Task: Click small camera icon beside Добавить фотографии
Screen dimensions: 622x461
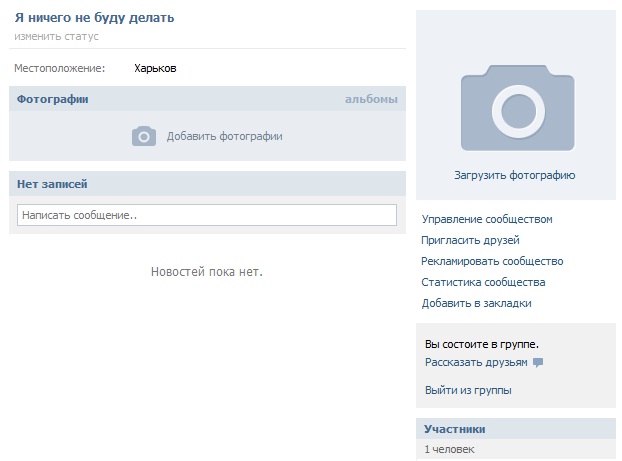Action: pyautogui.click(x=144, y=136)
